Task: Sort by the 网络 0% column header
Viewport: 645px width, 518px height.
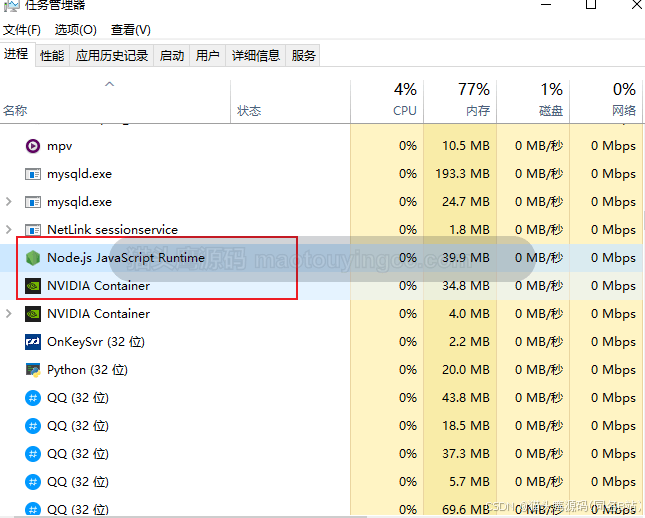Action: click(606, 102)
